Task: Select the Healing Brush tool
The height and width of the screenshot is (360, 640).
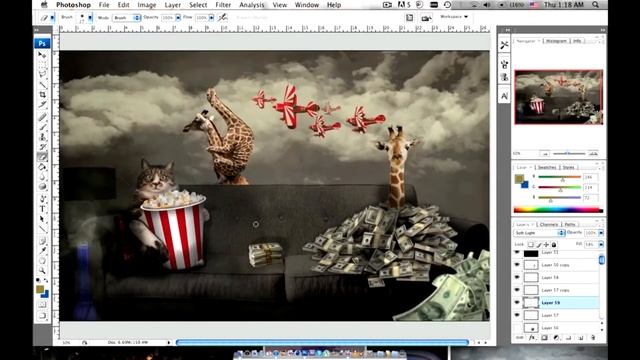Action: coord(42,117)
